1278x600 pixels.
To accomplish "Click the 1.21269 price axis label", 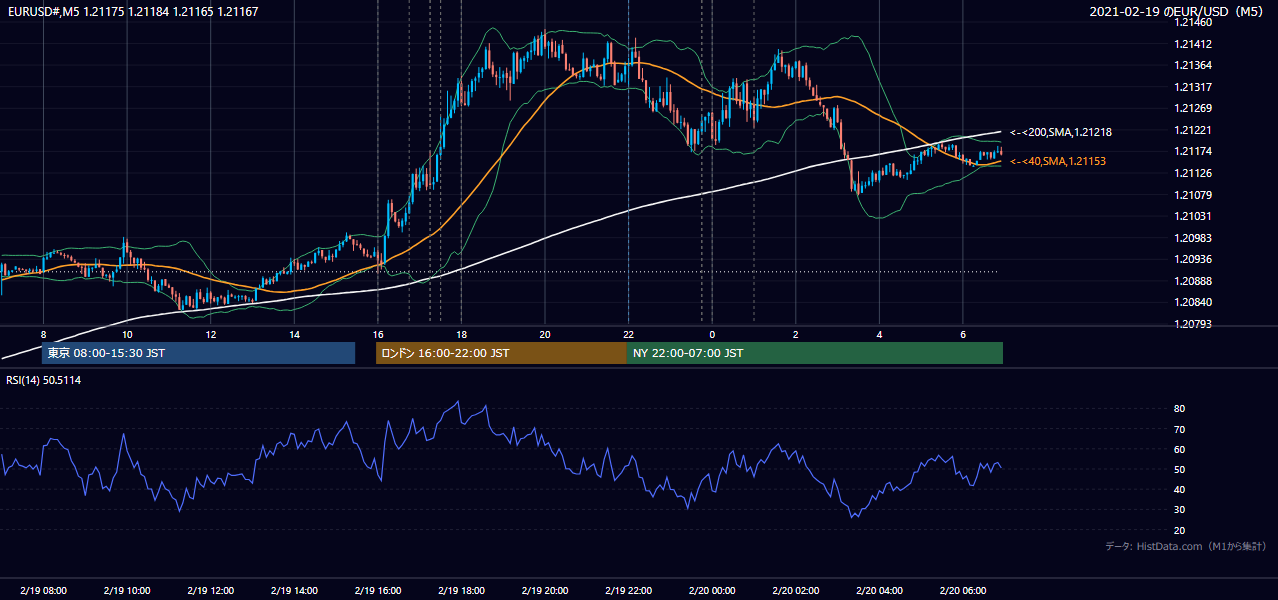I will pos(1194,108).
